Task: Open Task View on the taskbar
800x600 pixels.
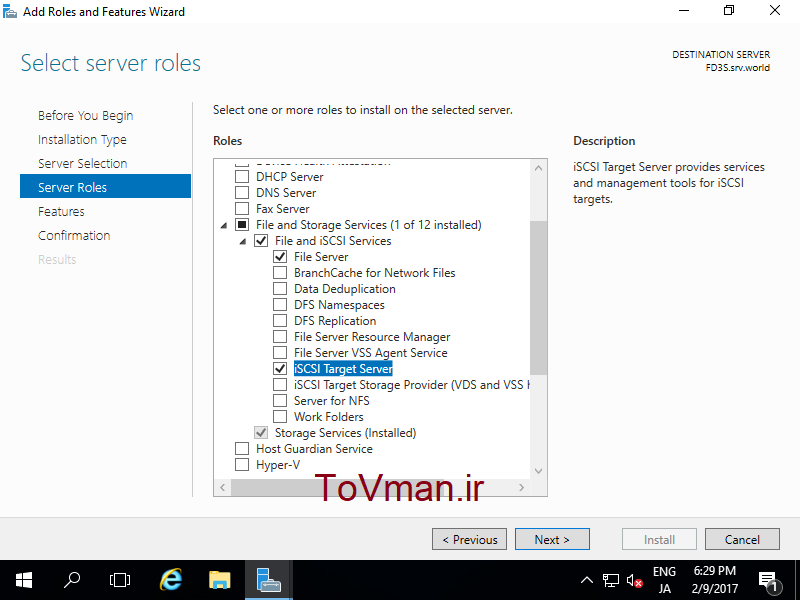Action: 120,580
